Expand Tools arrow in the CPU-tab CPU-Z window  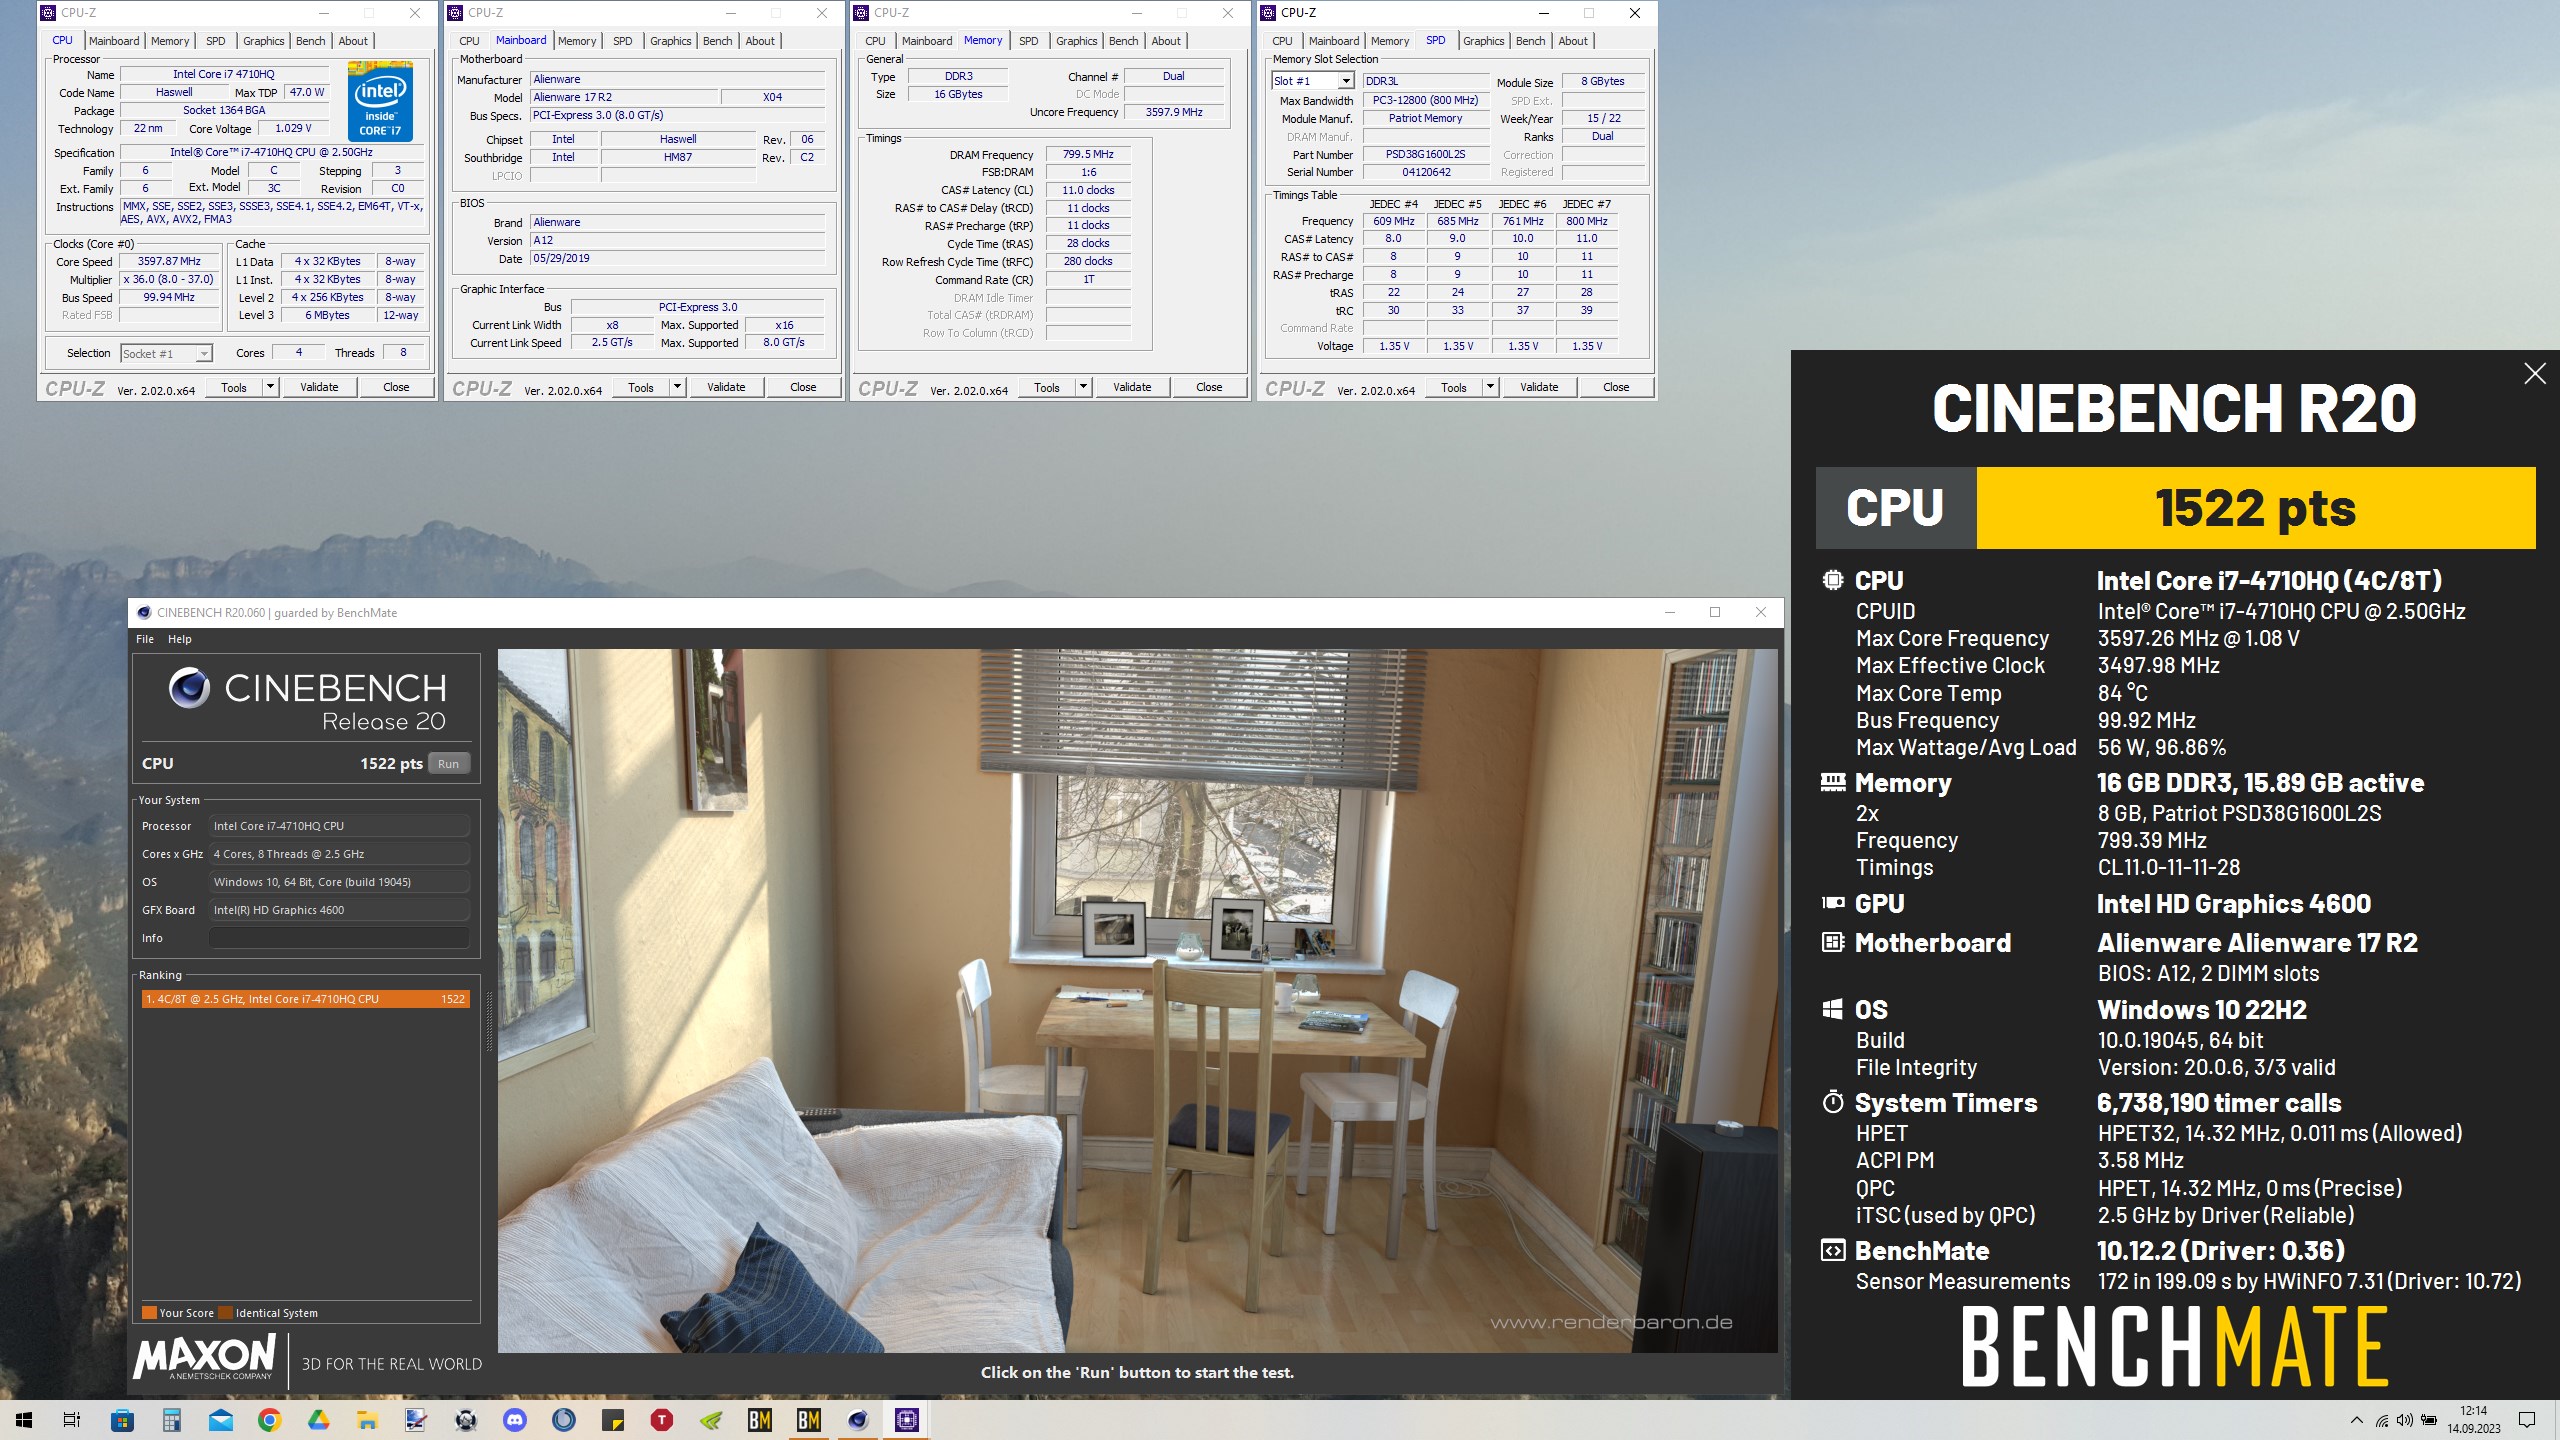(x=270, y=387)
